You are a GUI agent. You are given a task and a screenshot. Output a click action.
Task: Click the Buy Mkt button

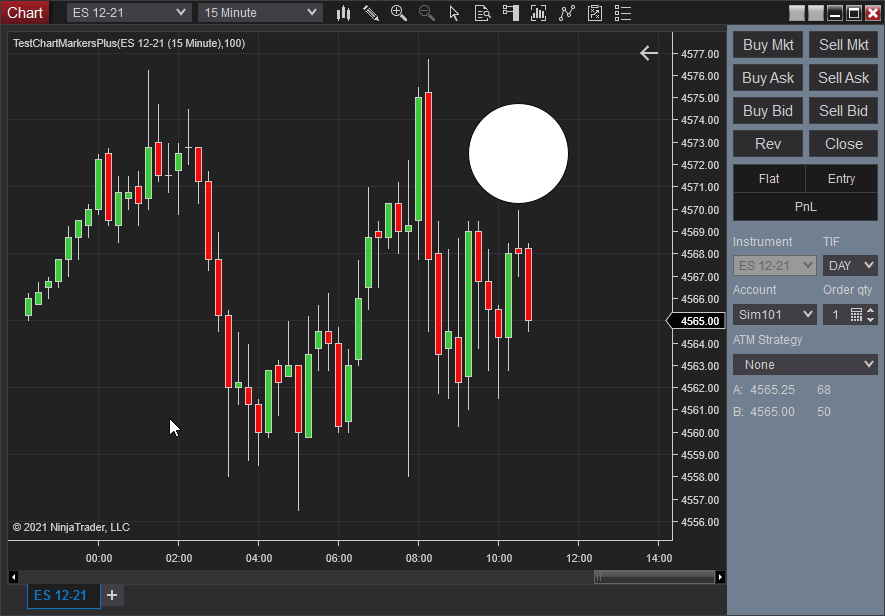click(767, 44)
